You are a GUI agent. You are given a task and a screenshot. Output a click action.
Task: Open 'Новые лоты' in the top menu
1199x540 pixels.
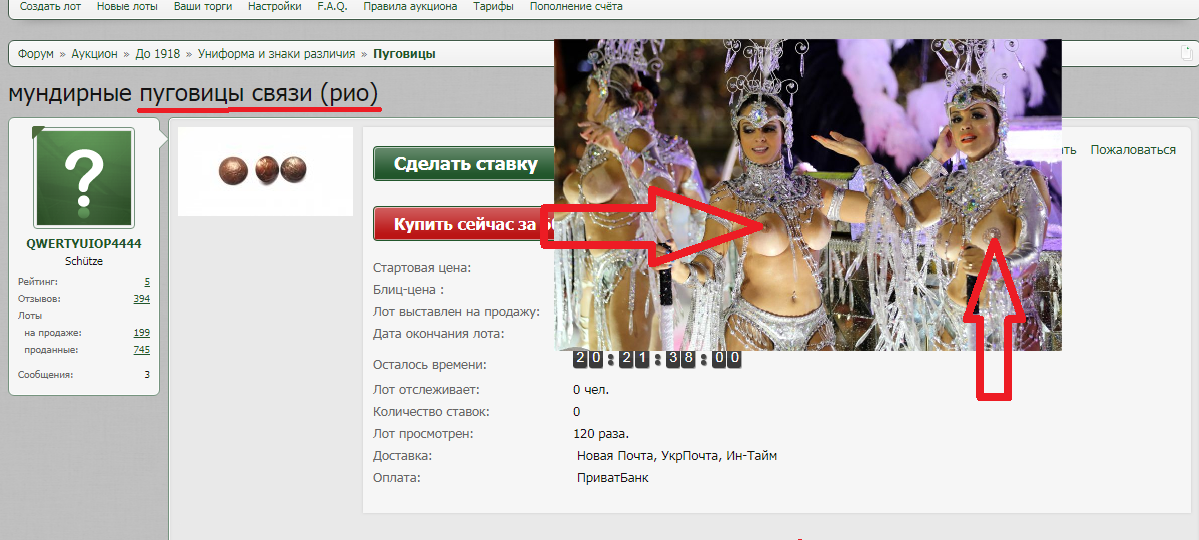pyautogui.click(x=128, y=6)
